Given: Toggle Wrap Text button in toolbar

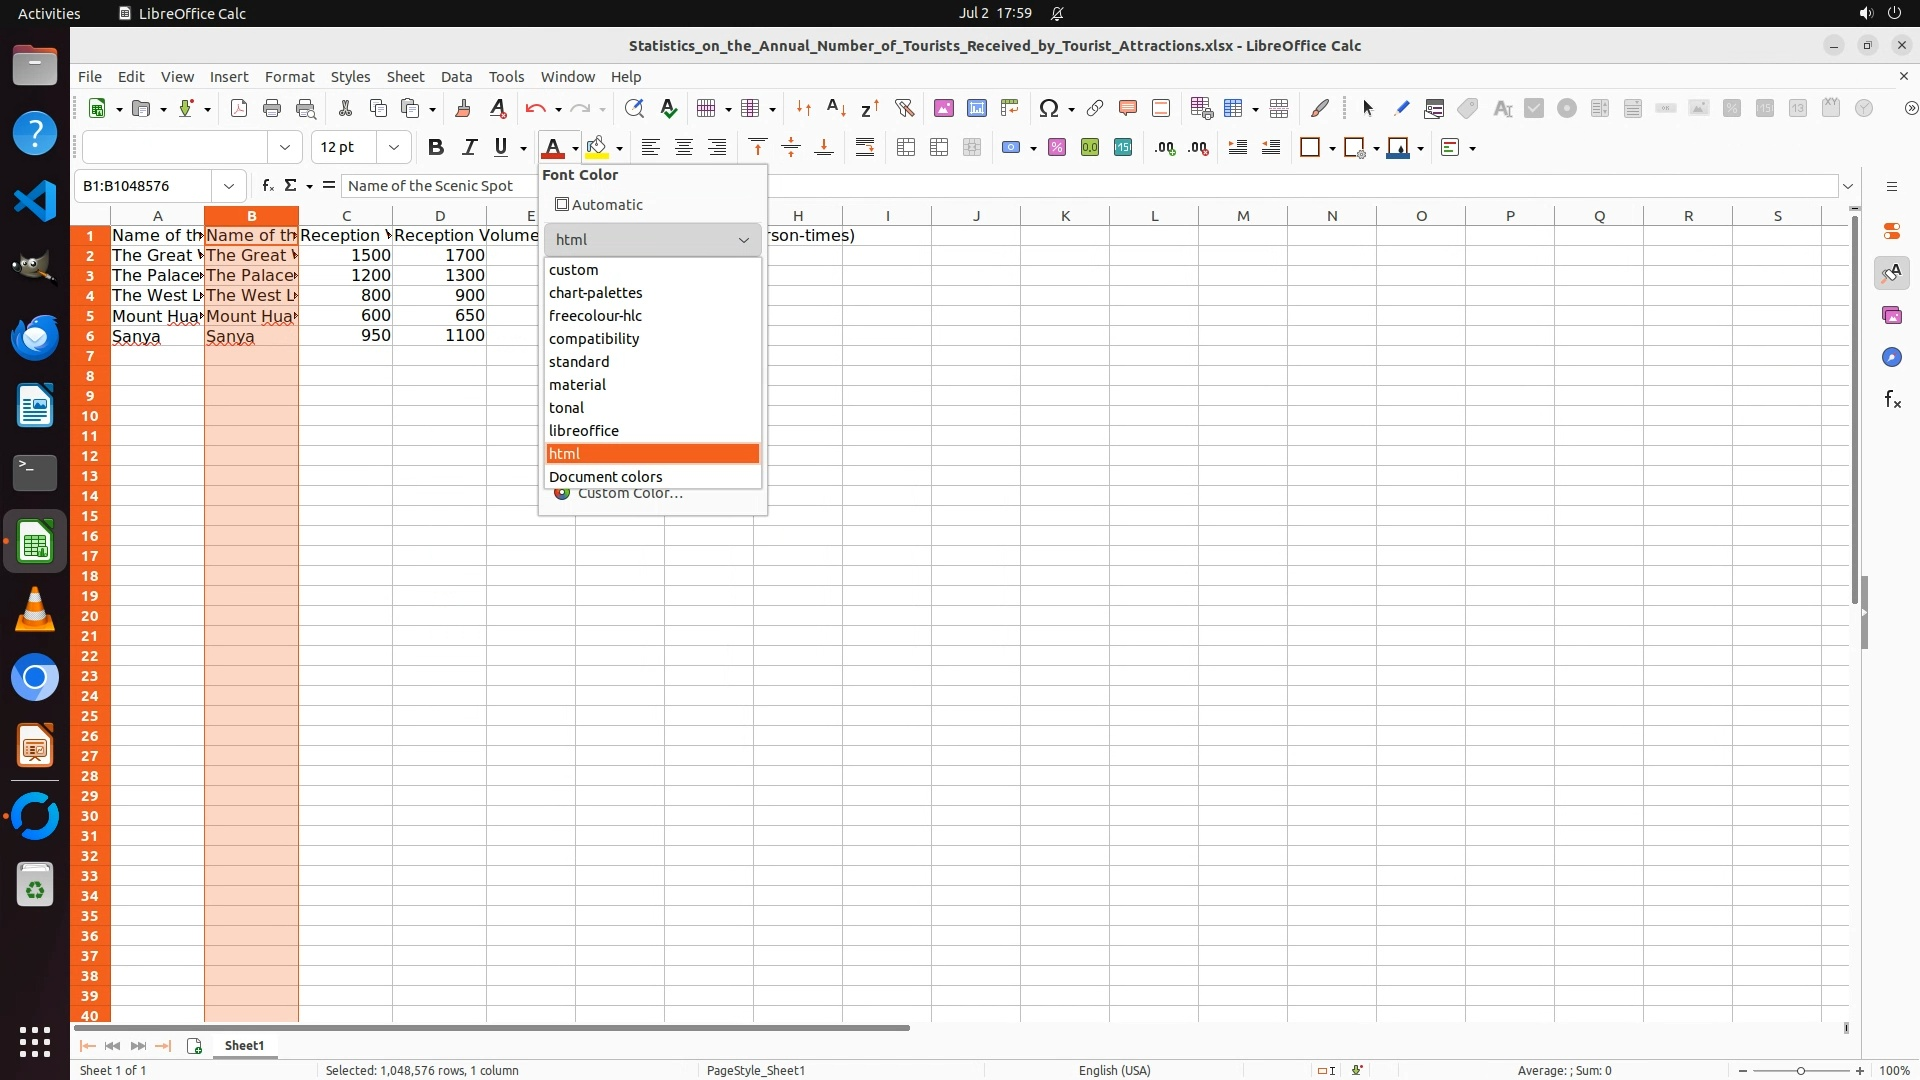Looking at the screenshot, I should pos(865,148).
